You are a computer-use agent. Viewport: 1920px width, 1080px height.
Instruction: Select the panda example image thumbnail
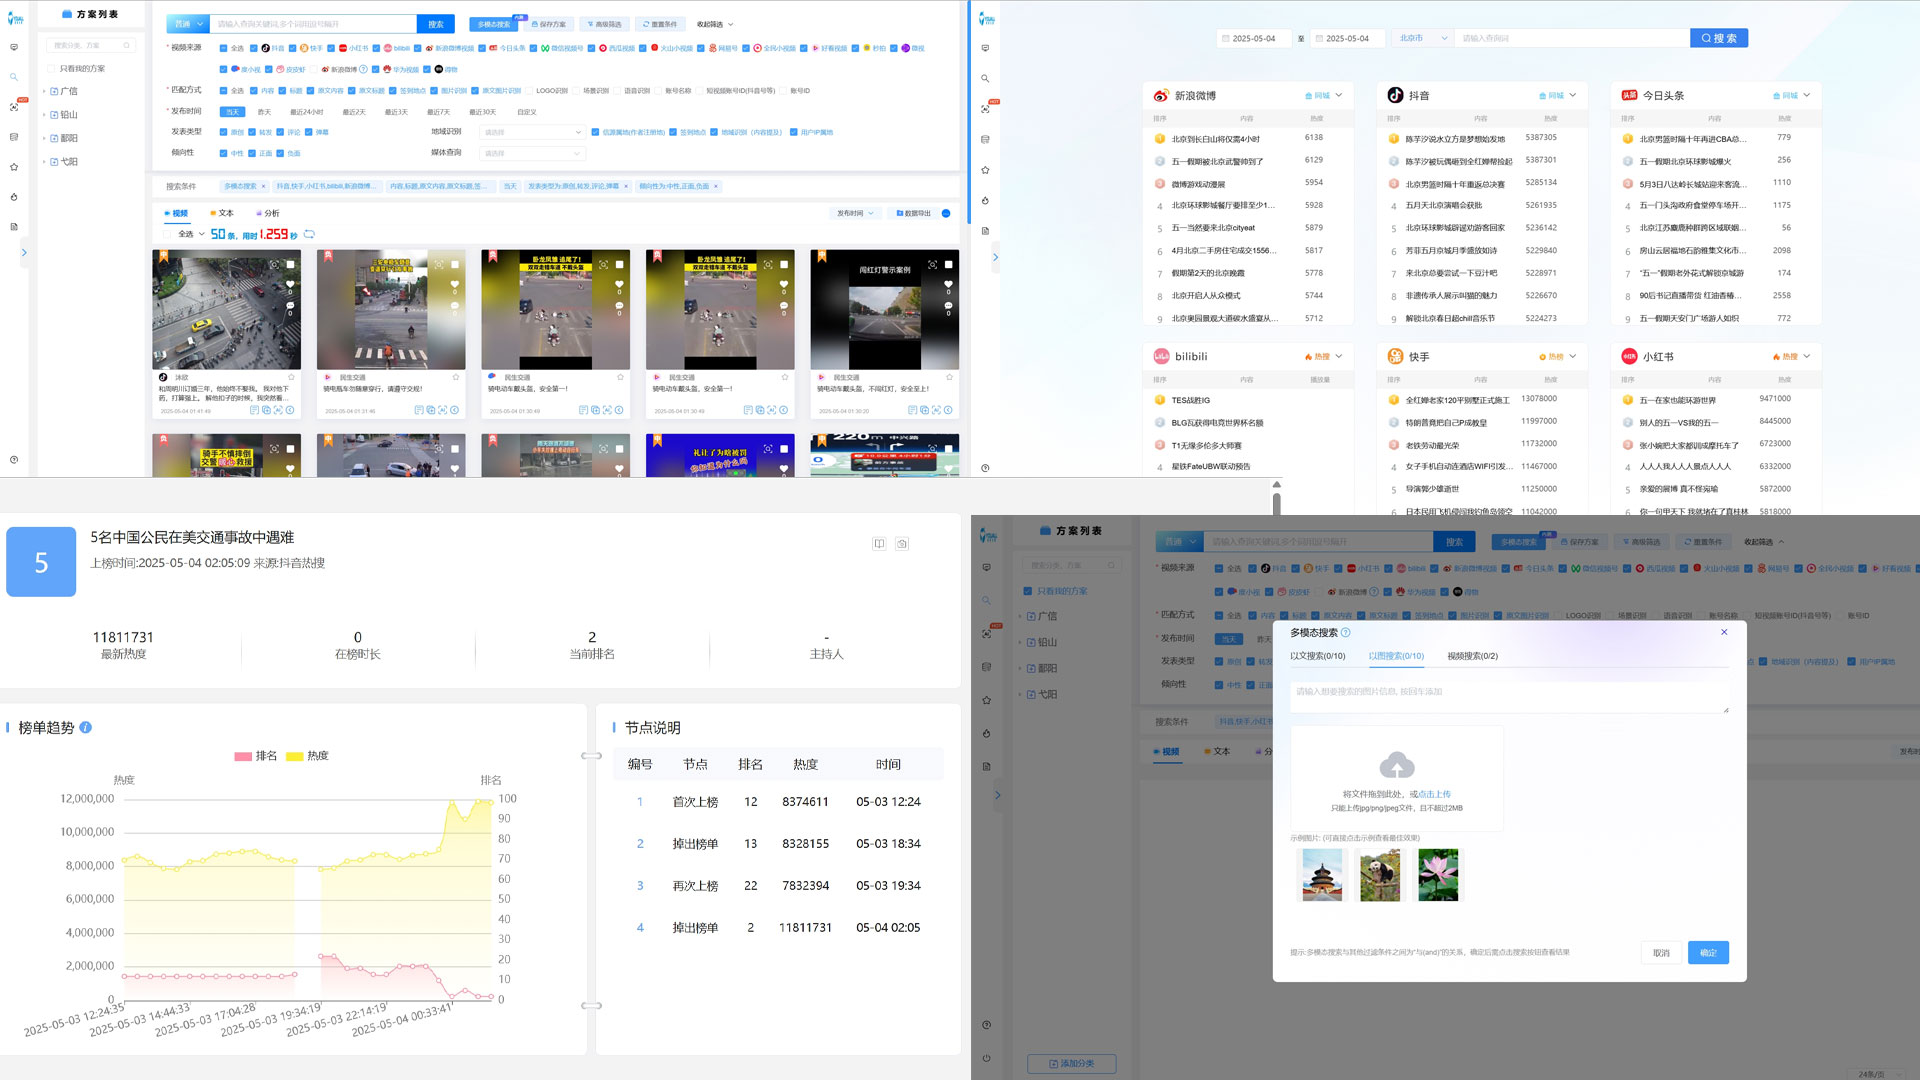(x=1380, y=874)
